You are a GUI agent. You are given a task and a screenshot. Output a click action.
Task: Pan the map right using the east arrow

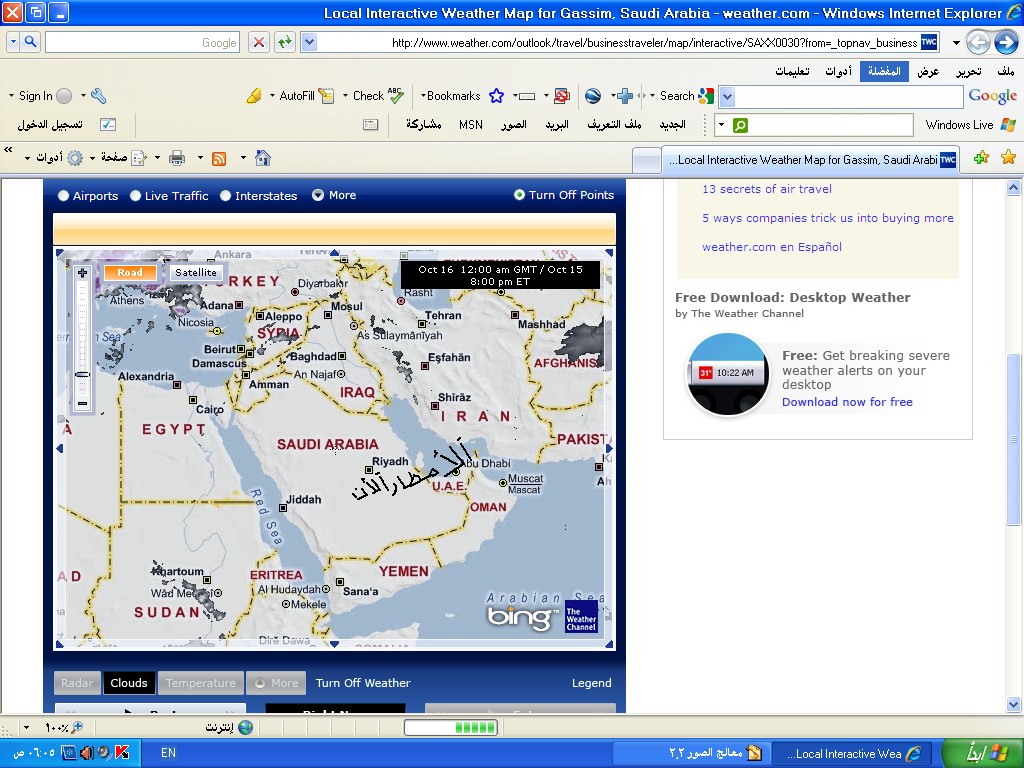609,449
